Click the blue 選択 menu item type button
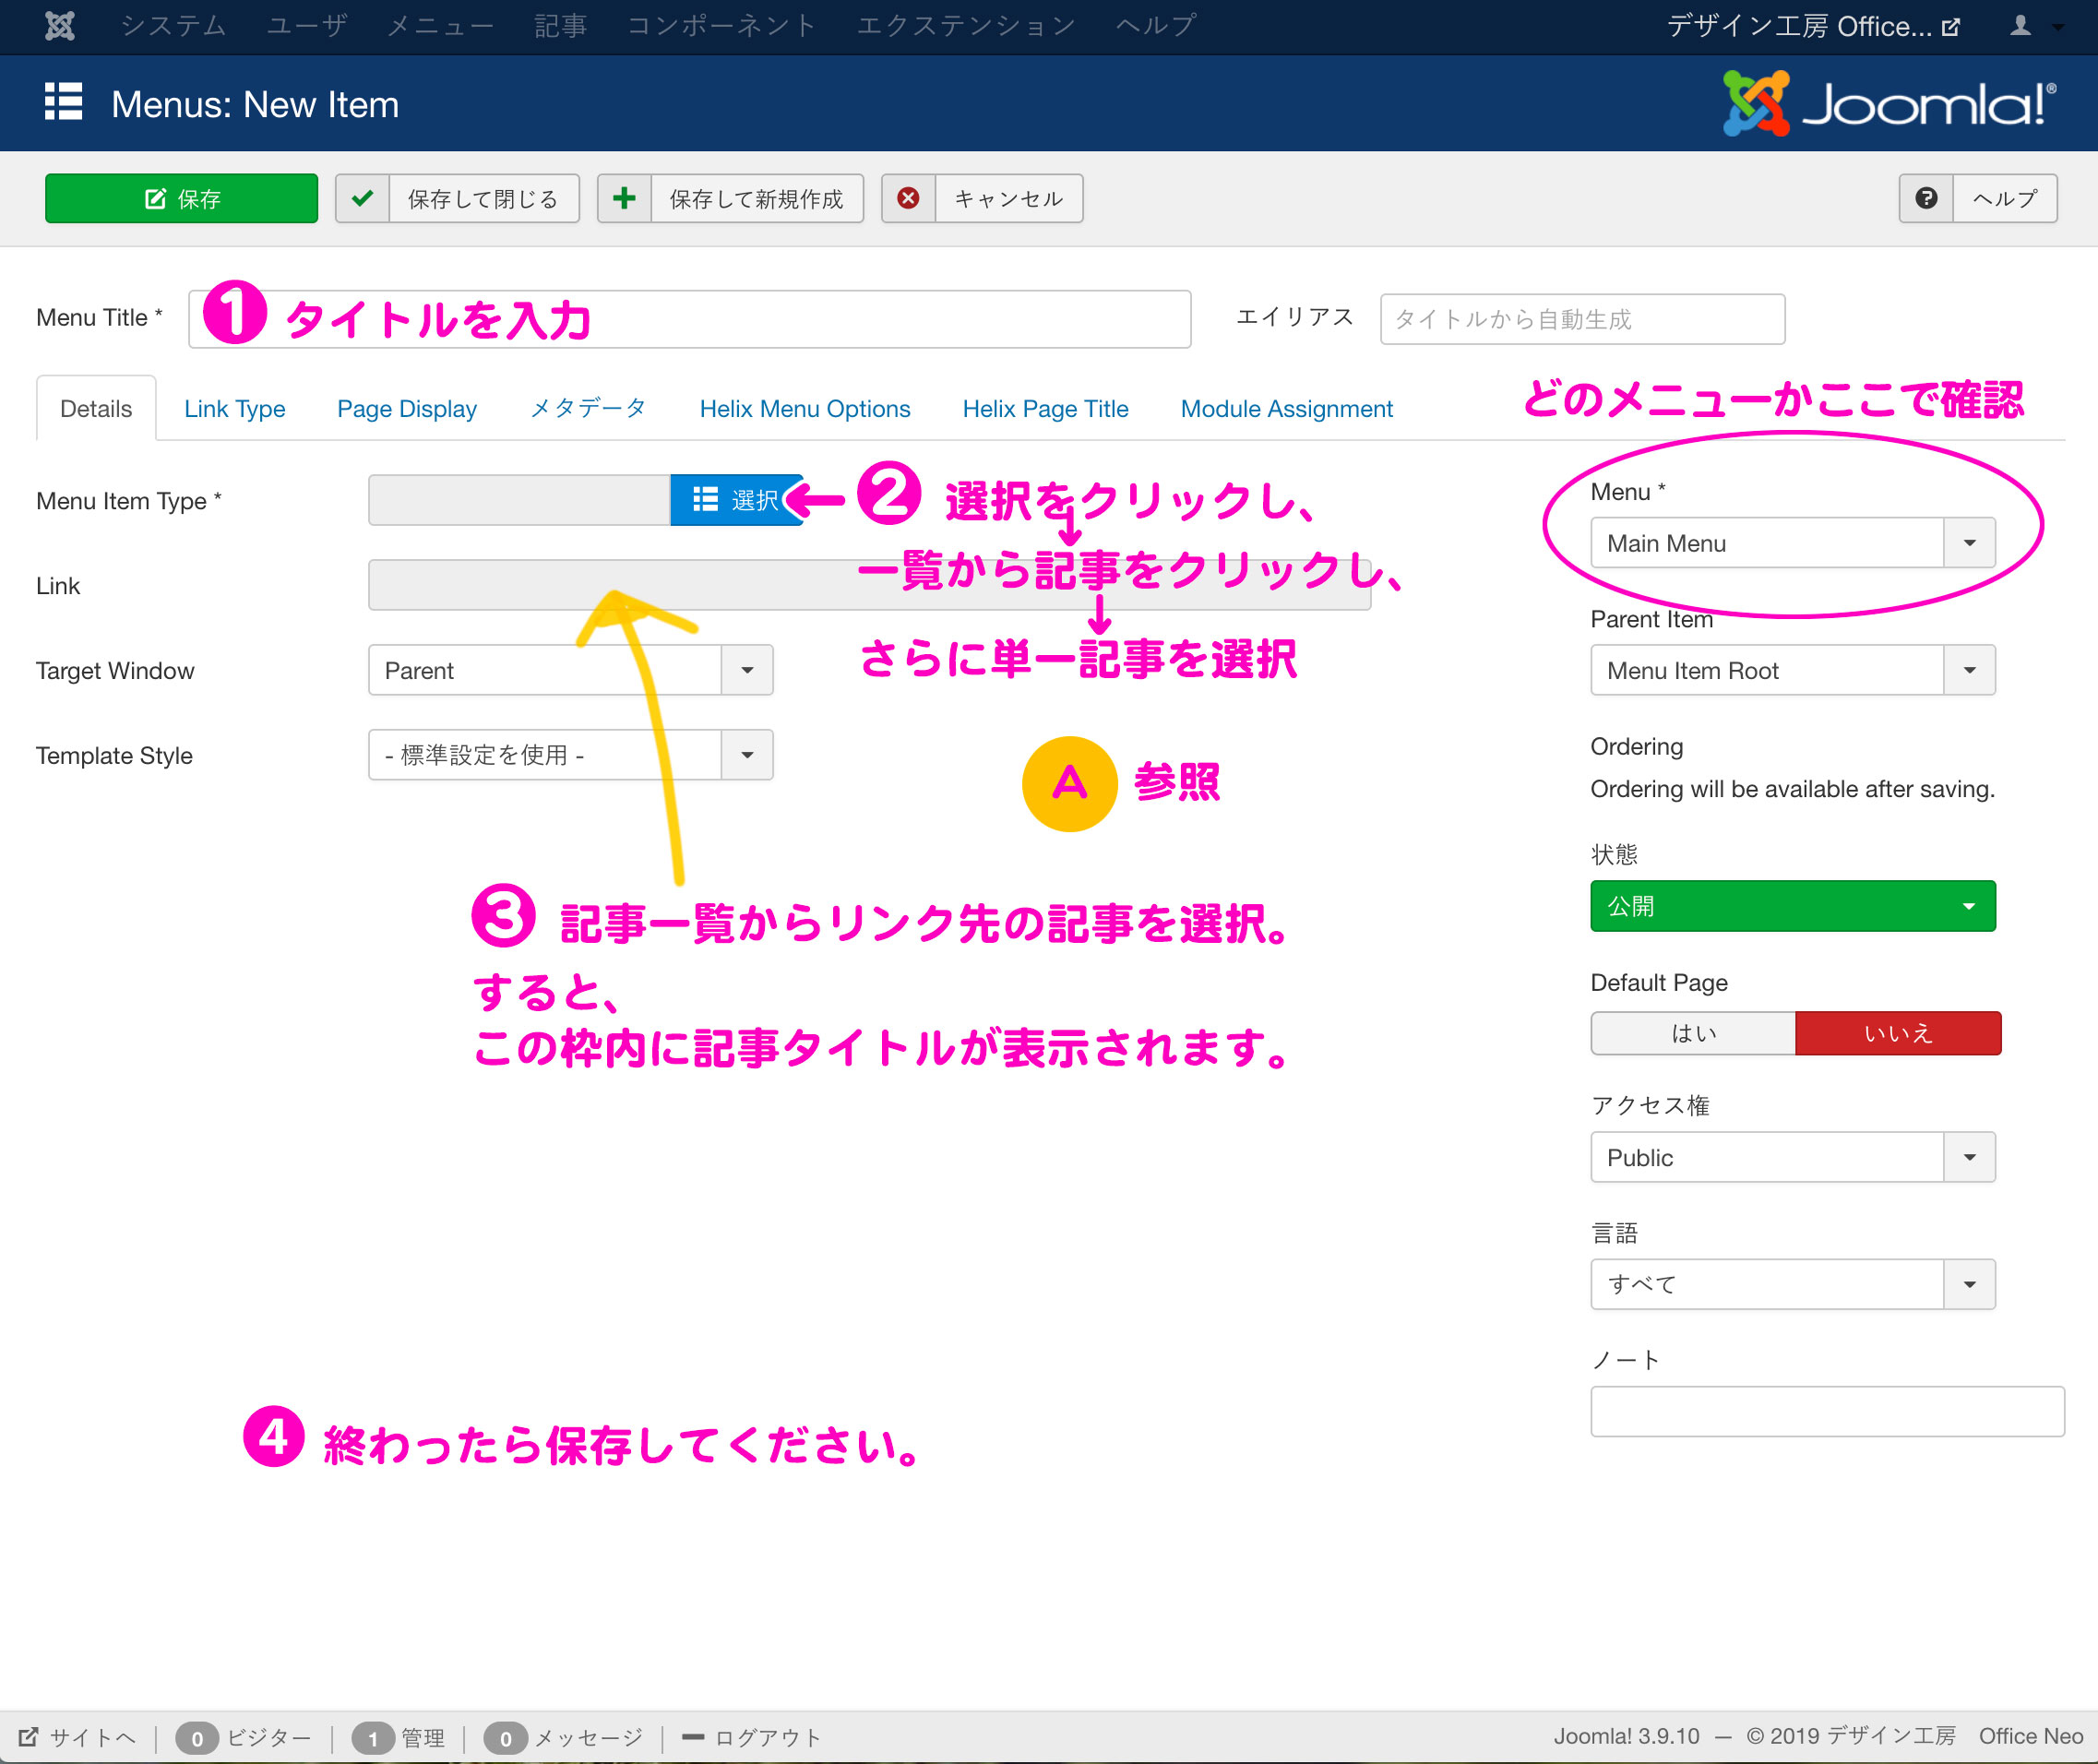2098x1764 pixels. coord(736,500)
